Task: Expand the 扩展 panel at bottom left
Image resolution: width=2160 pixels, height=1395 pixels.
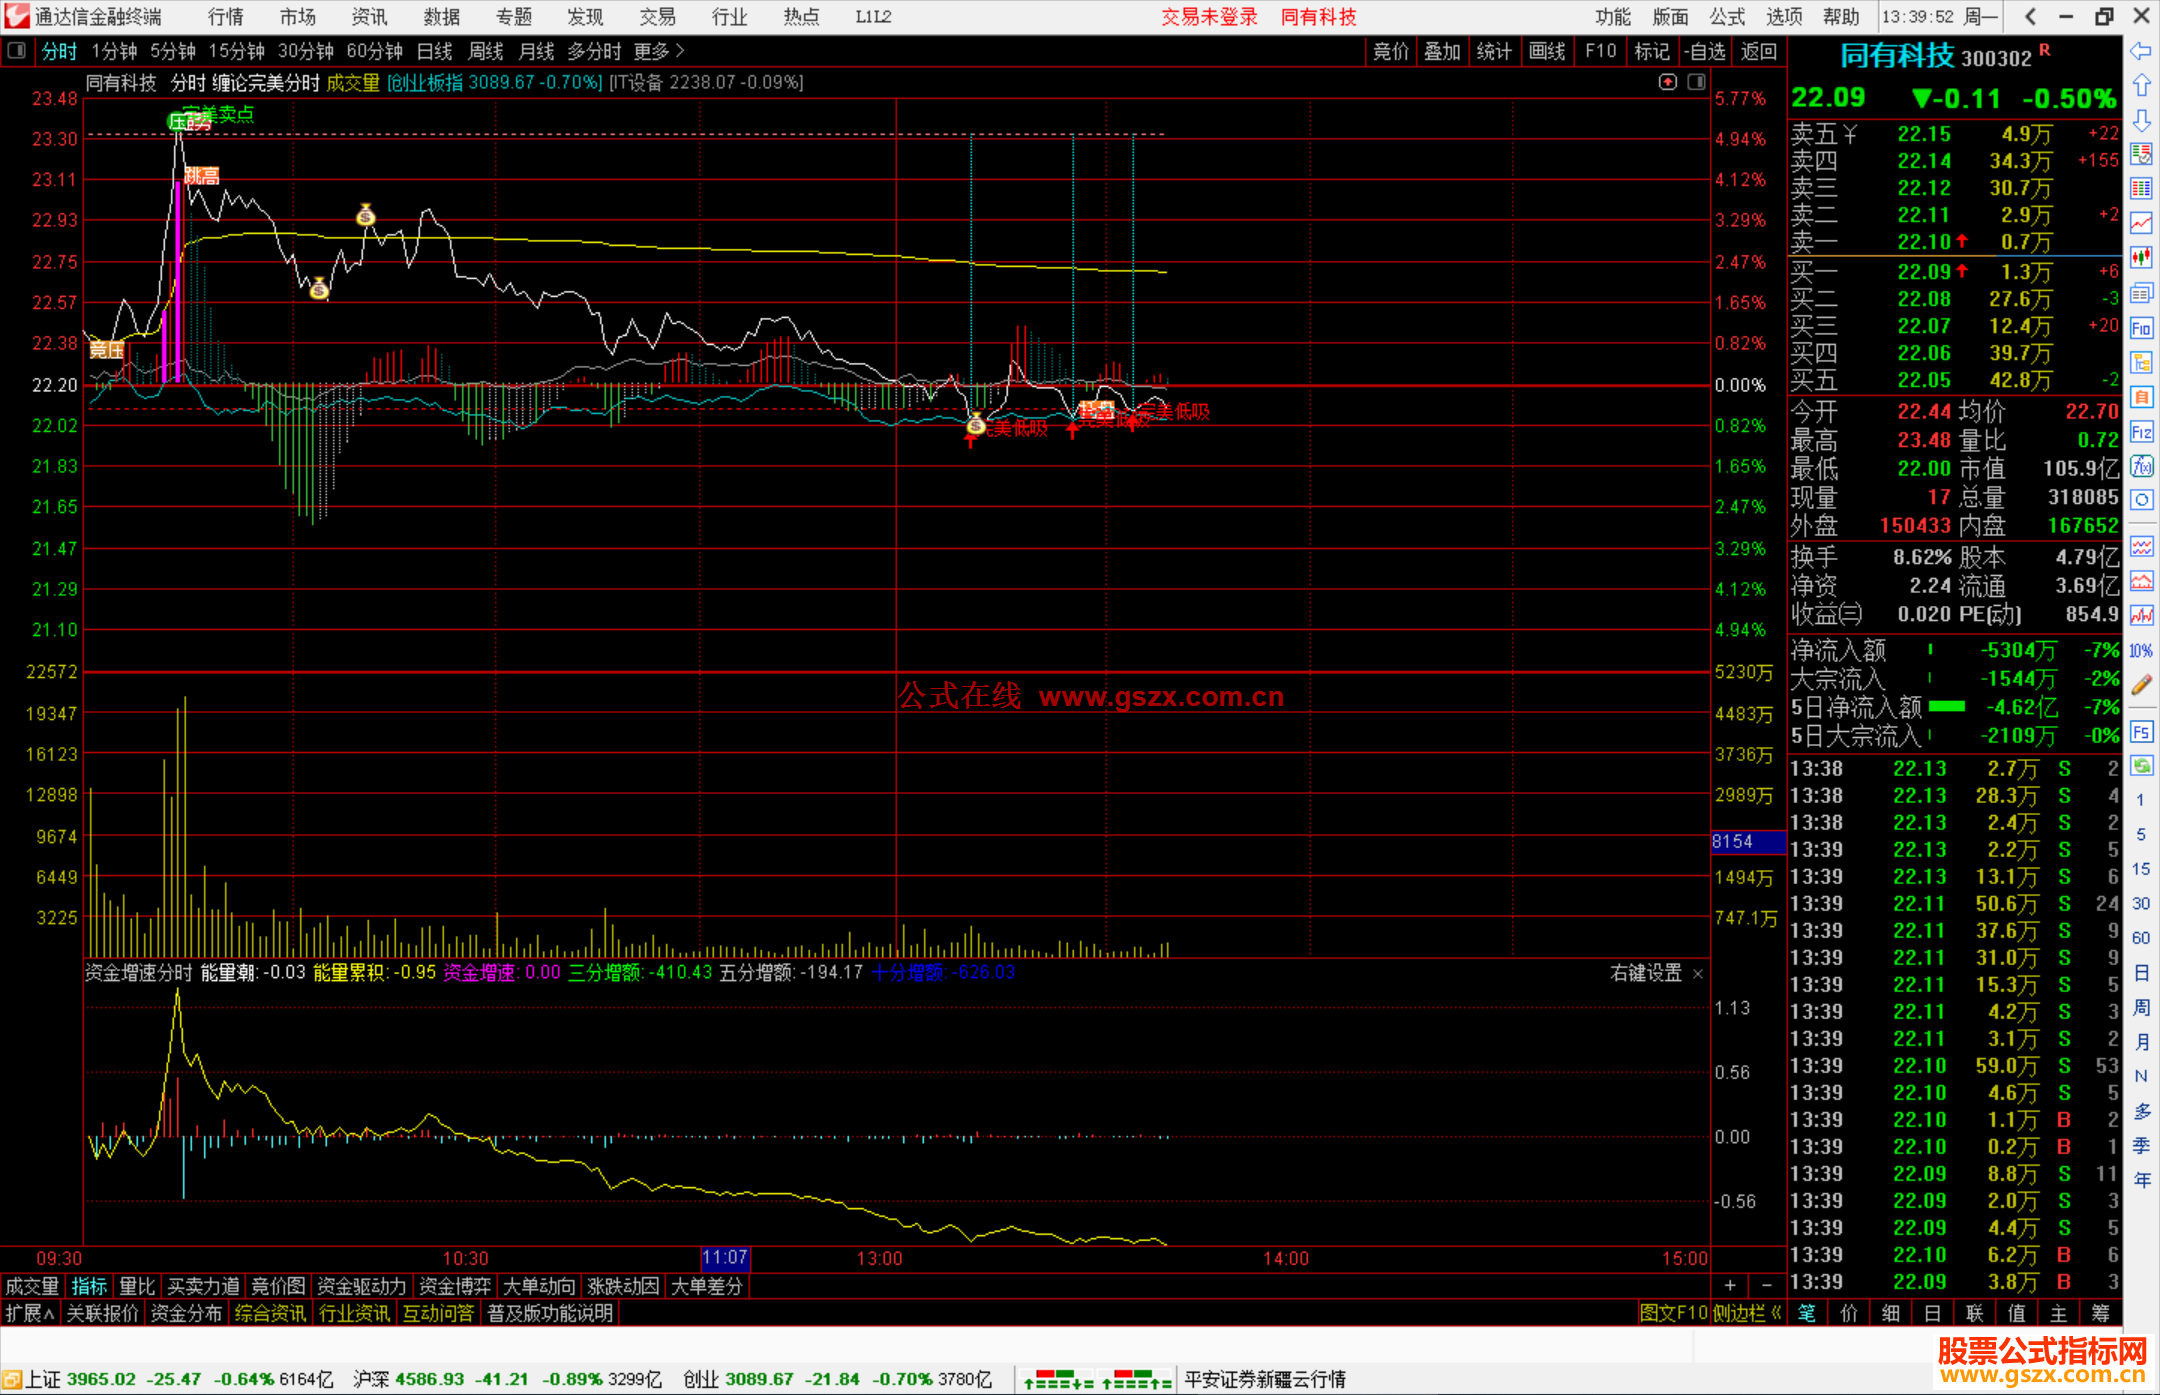Action: (x=29, y=1313)
